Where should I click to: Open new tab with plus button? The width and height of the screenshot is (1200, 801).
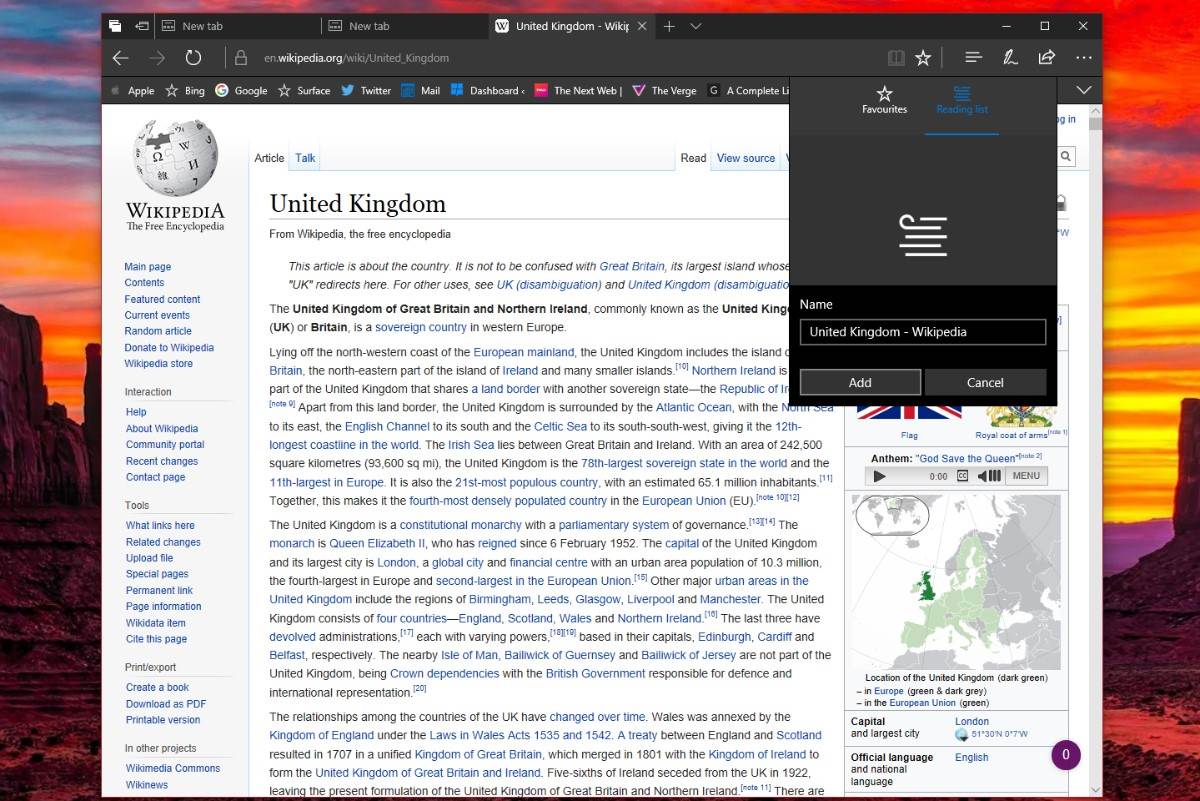(x=669, y=26)
